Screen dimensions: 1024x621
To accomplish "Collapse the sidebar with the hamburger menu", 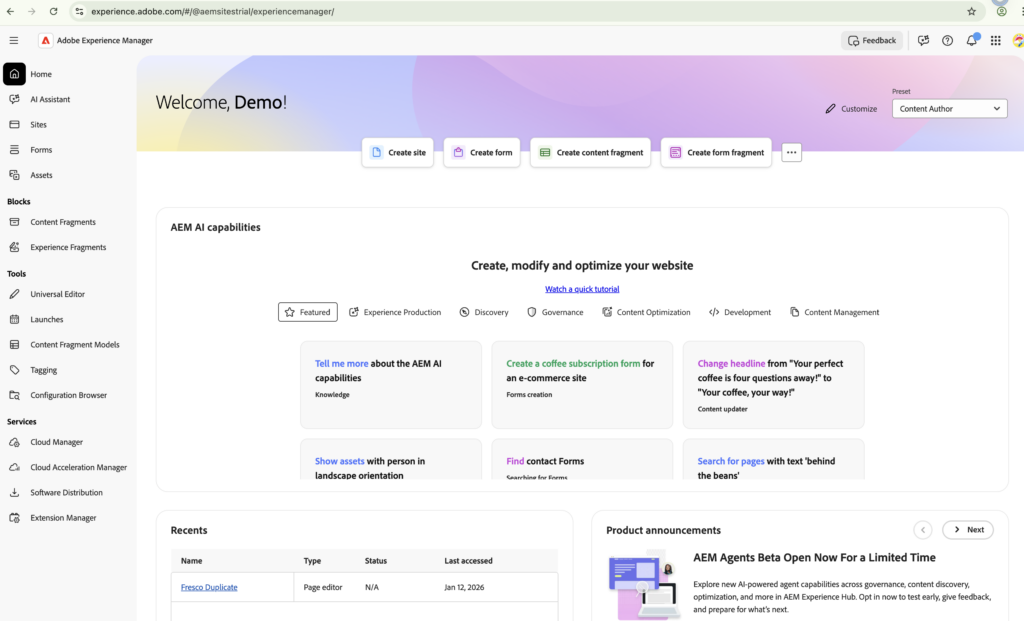I will point(13,40).
